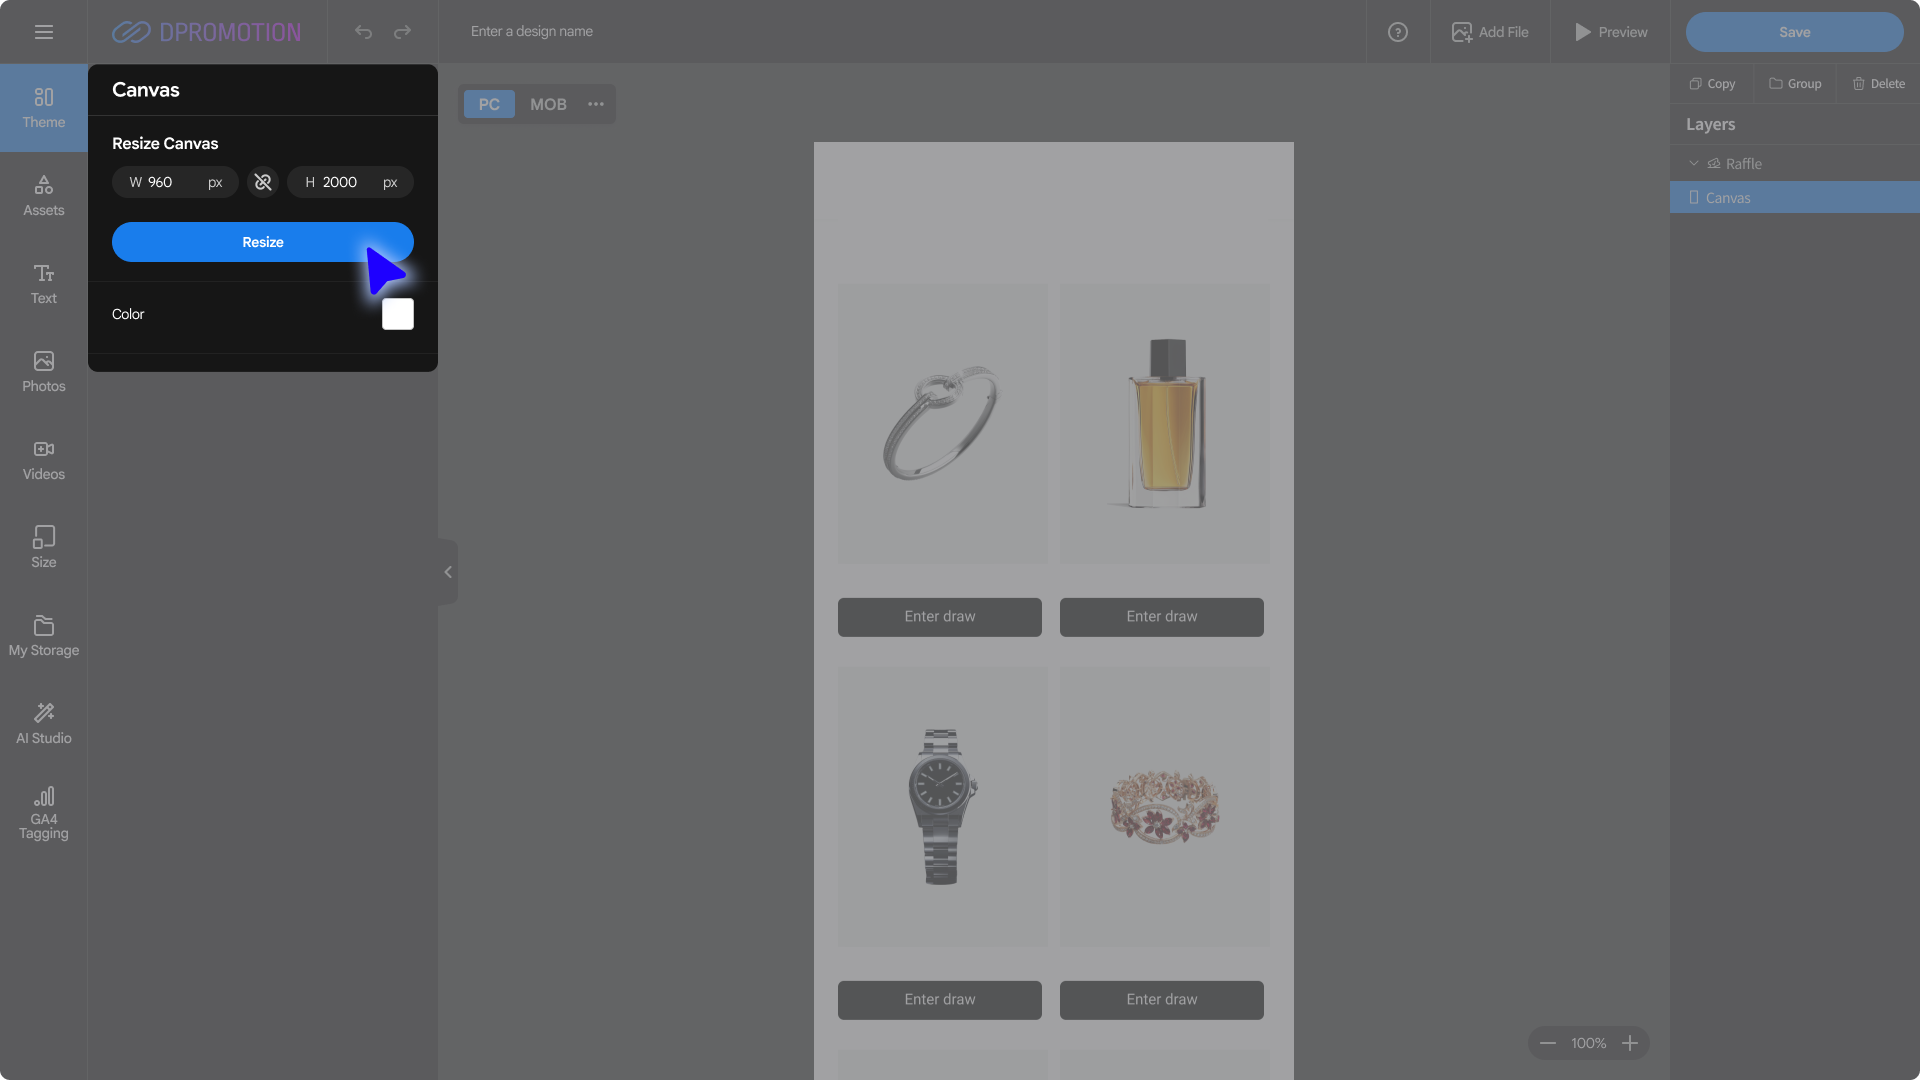Open the help question mark icon
Viewport: 1920px width, 1080px height.
pos(1397,32)
